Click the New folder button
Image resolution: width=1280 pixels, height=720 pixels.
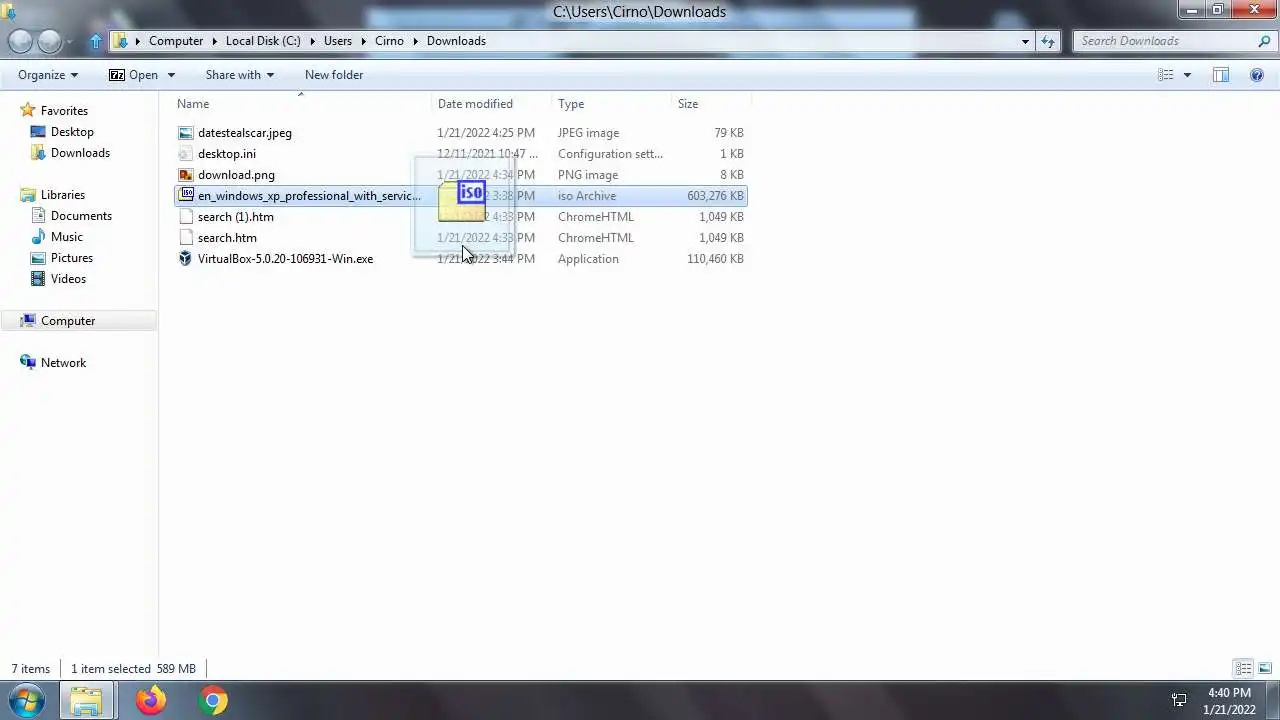click(334, 75)
